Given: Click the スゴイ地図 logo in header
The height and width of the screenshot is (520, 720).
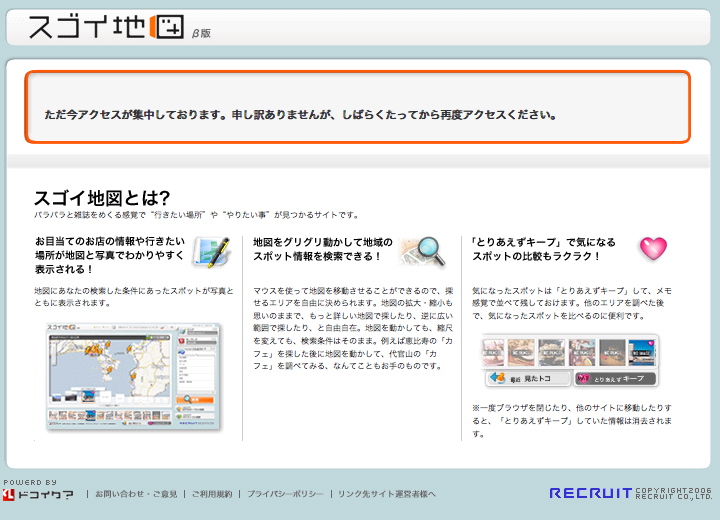Looking at the screenshot, I should coord(105,27).
